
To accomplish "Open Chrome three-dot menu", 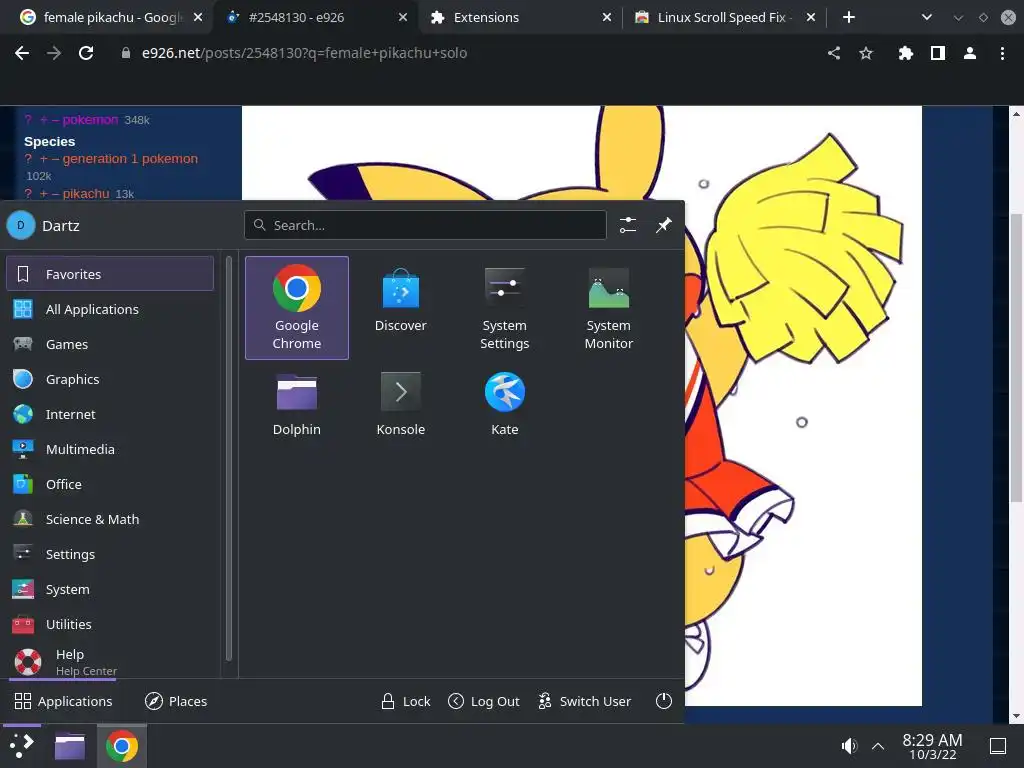I will [x=1002, y=53].
